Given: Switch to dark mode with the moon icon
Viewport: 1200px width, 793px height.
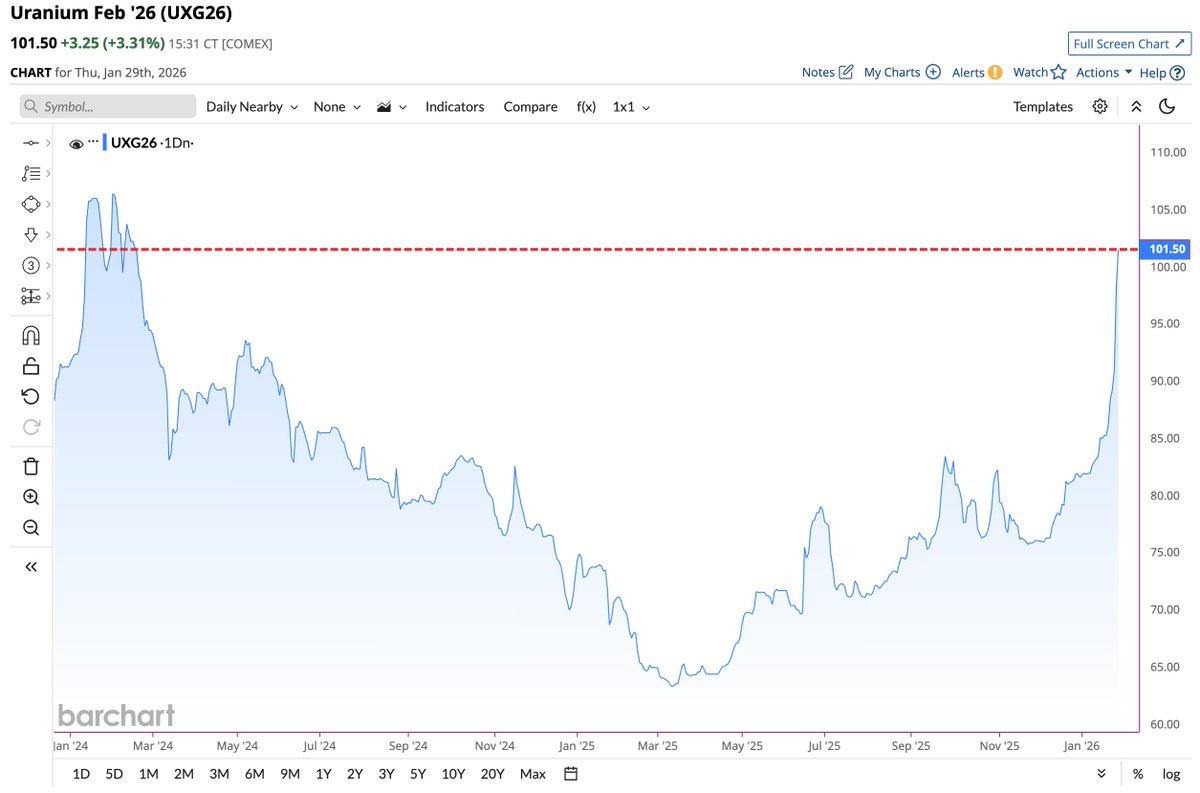Looking at the screenshot, I should (x=1166, y=106).
